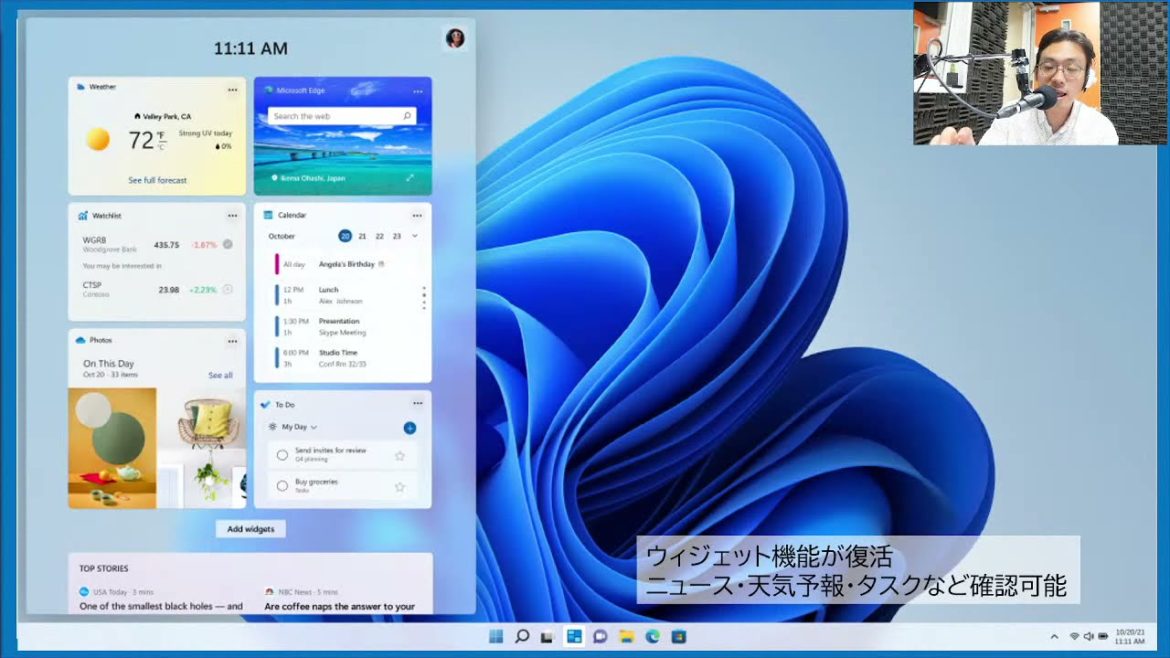Open the Weather widget more options menu
Viewport: 1170px width, 658px height.
click(x=232, y=90)
